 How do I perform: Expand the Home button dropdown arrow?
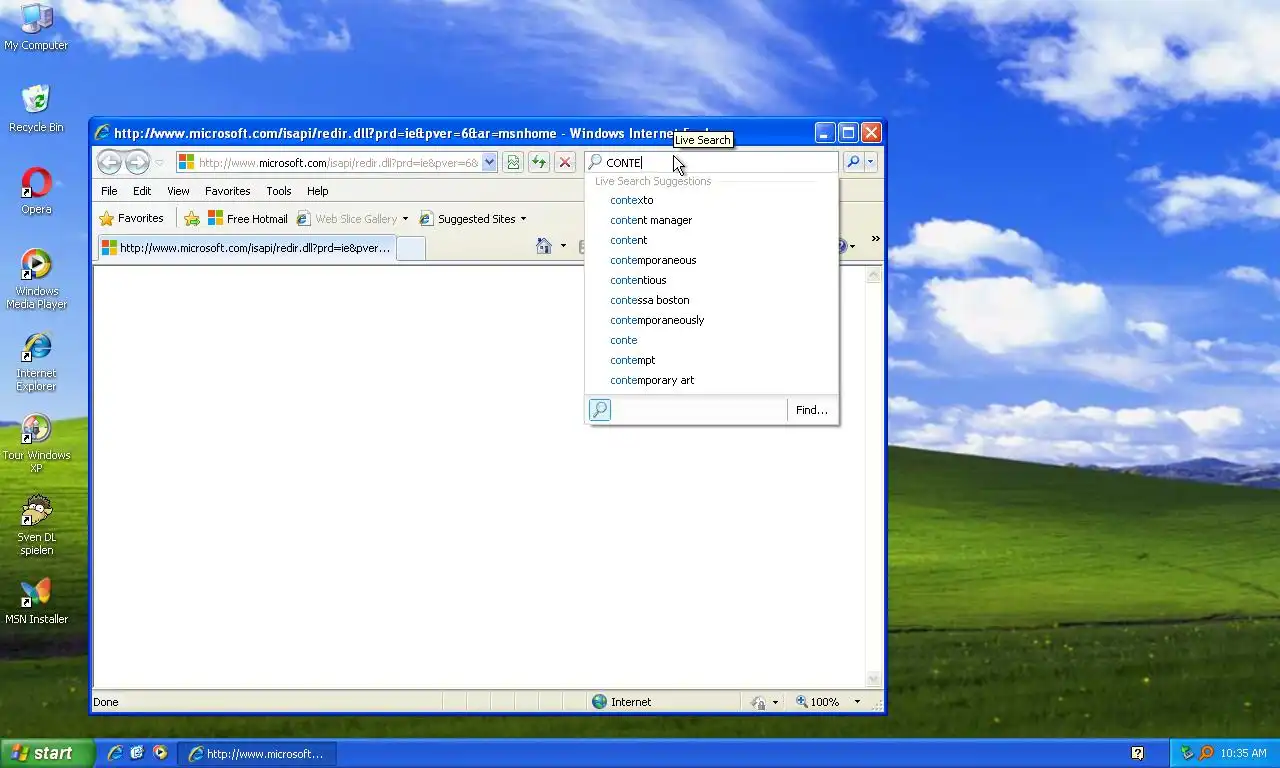click(x=563, y=246)
